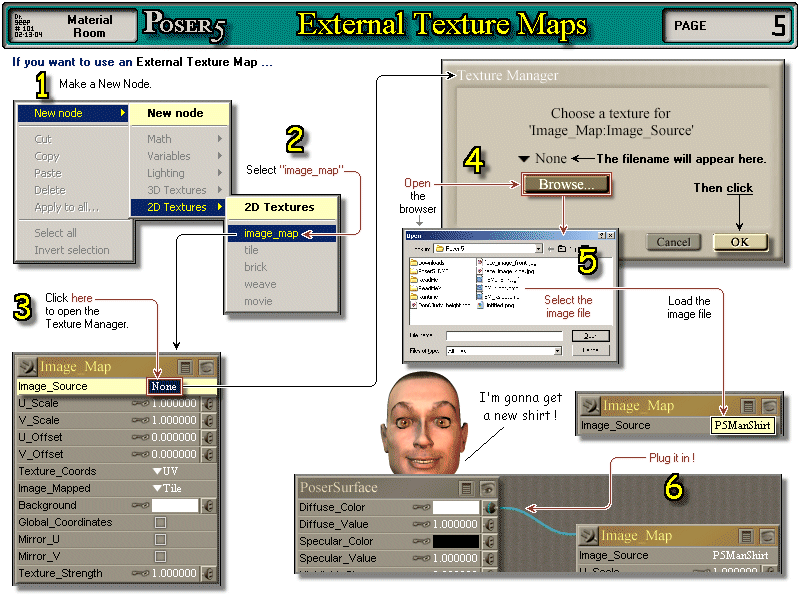This screenshot has width=800, height=600.
Task: Click Background input plug connector
Action: 208,506
